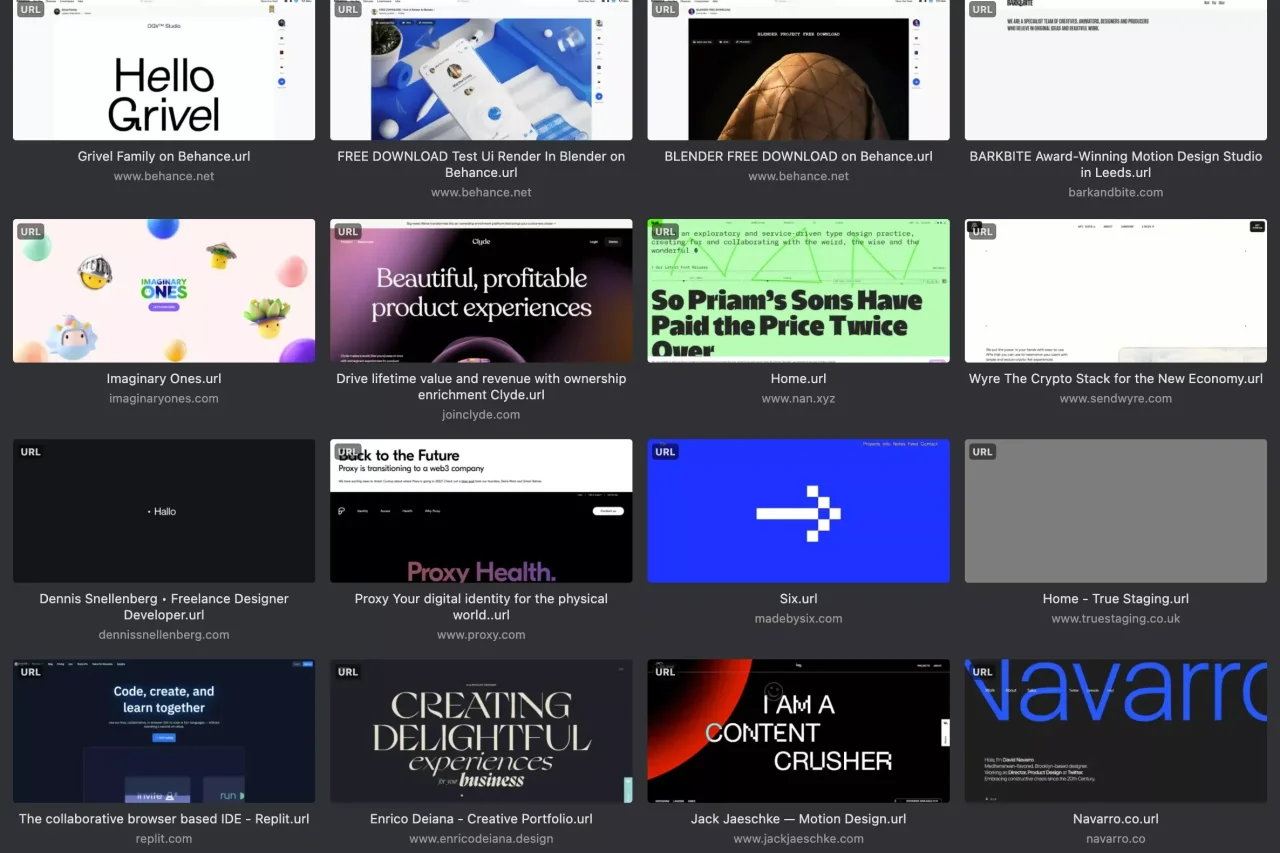Image resolution: width=1280 pixels, height=853 pixels.
Task: Select file name 'Imaginary Ones.url'
Action: (164, 379)
